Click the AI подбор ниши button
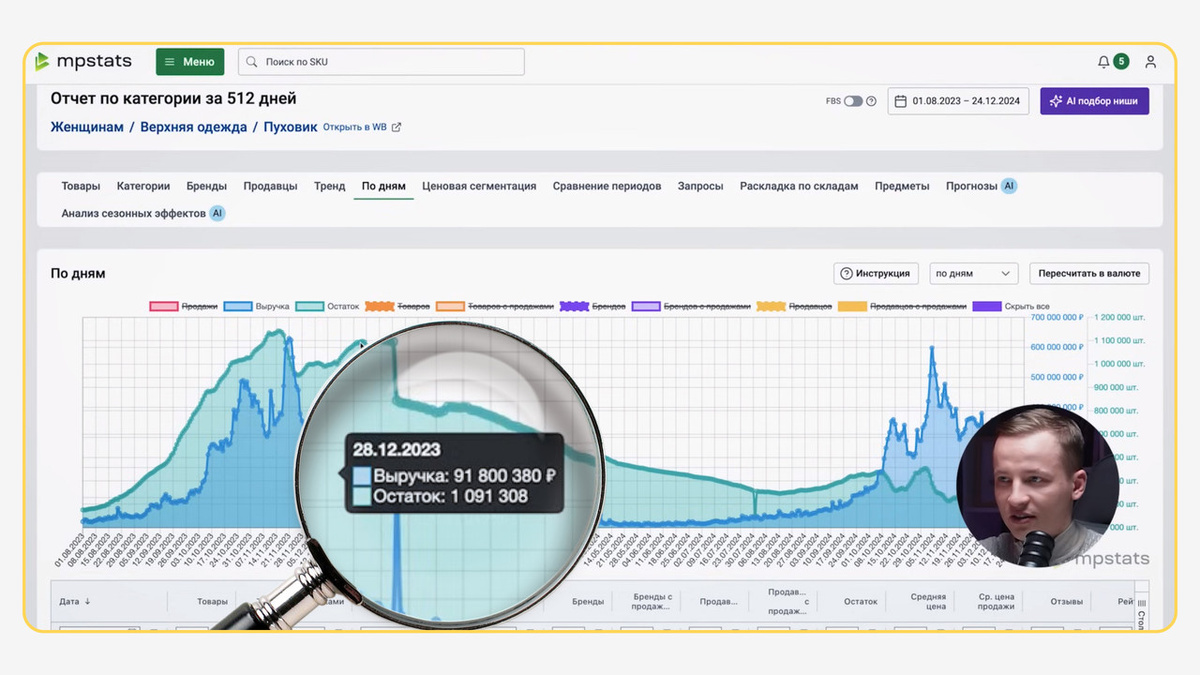Viewport: 1200px width, 675px height. (x=1094, y=101)
